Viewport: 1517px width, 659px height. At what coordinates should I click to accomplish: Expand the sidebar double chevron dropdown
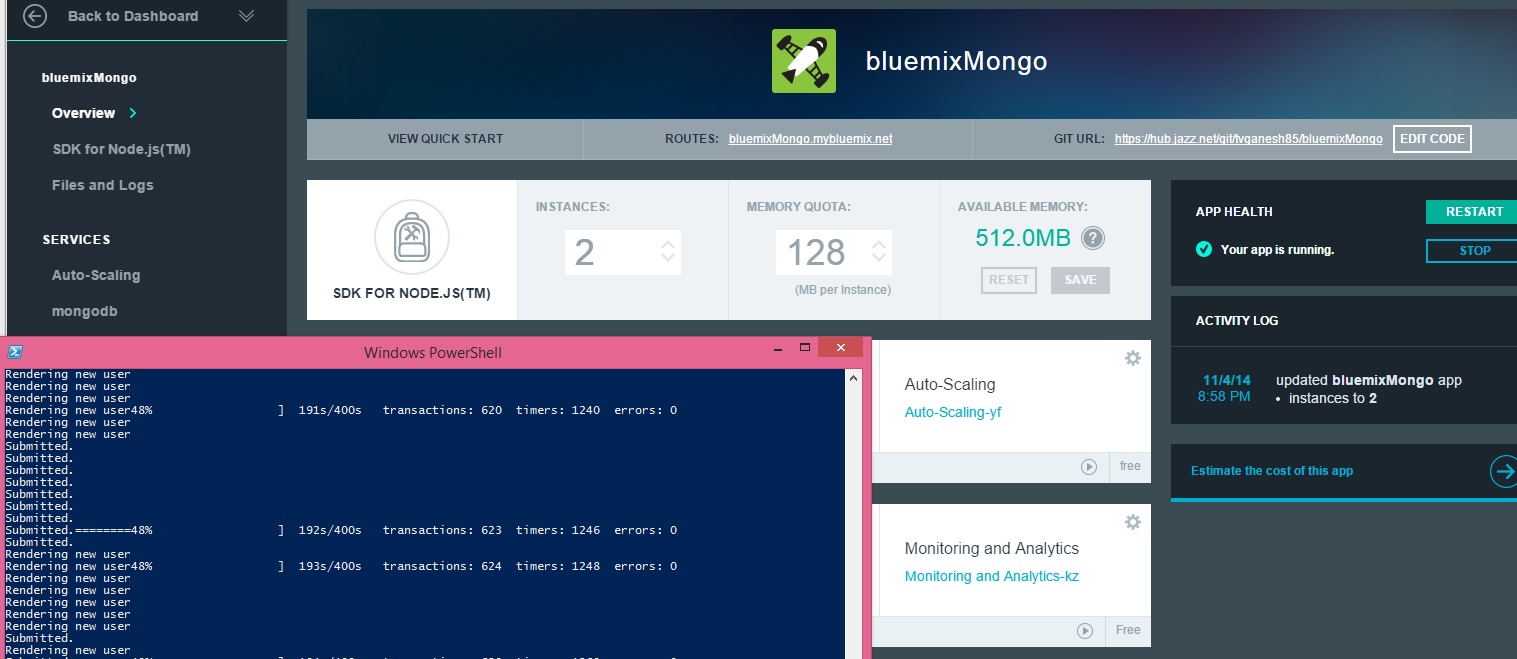coord(246,16)
